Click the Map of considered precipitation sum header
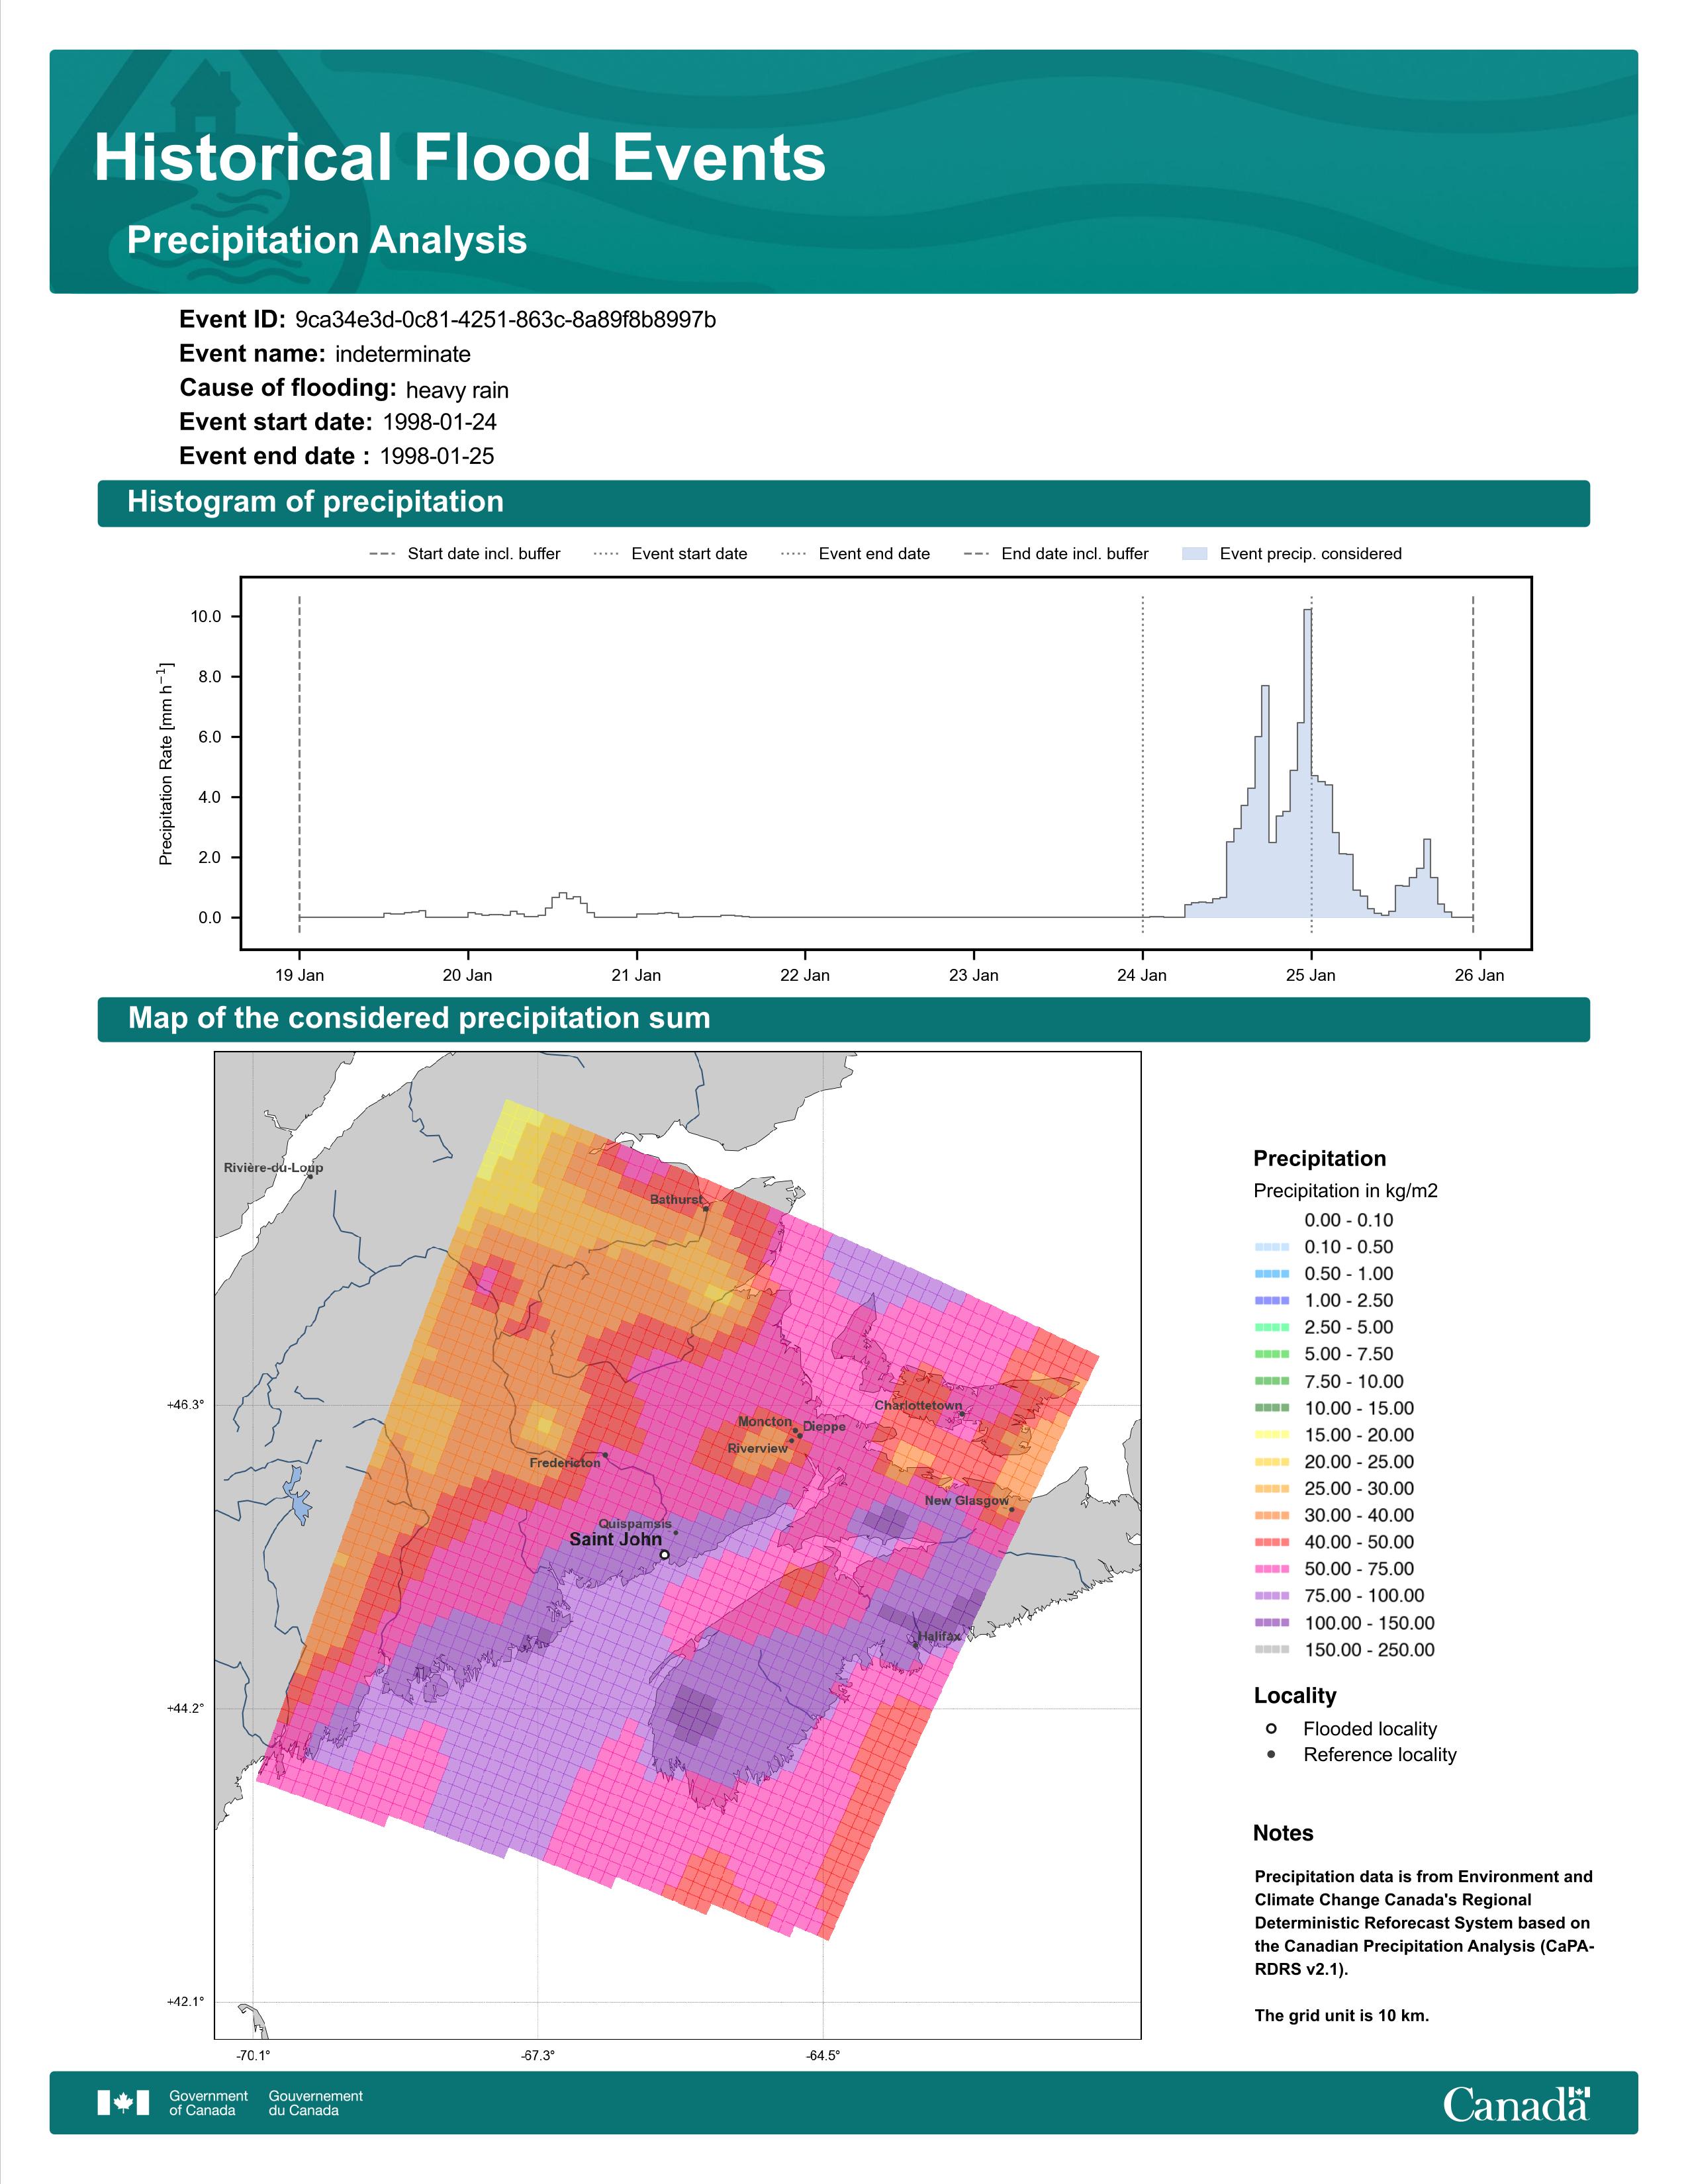 [843, 1019]
